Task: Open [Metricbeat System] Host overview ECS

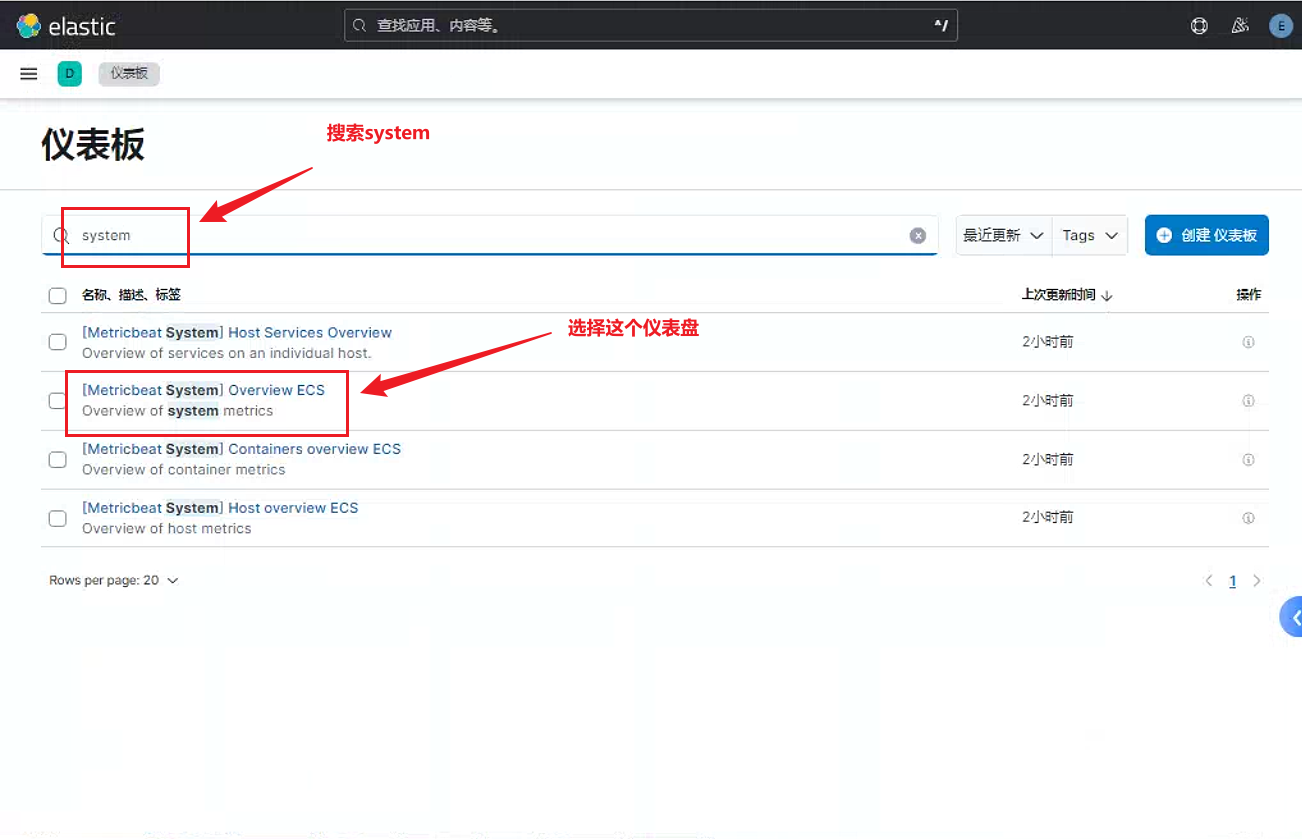Action: (x=220, y=508)
